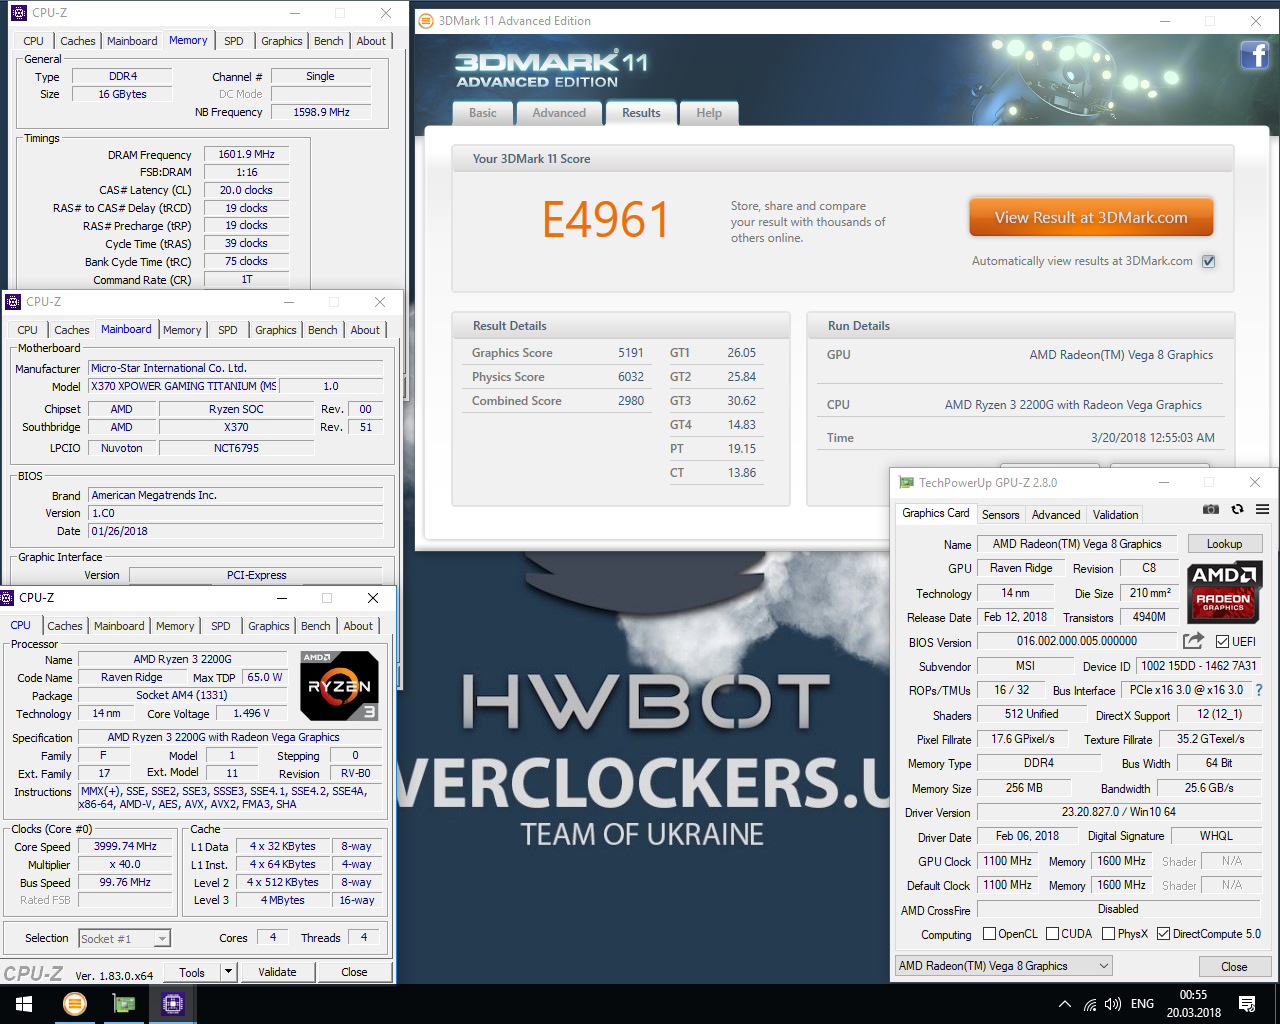Click the Driver Version field 23.20.827.0
This screenshot has width=1280, height=1024.
pyautogui.click(x=1119, y=812)
